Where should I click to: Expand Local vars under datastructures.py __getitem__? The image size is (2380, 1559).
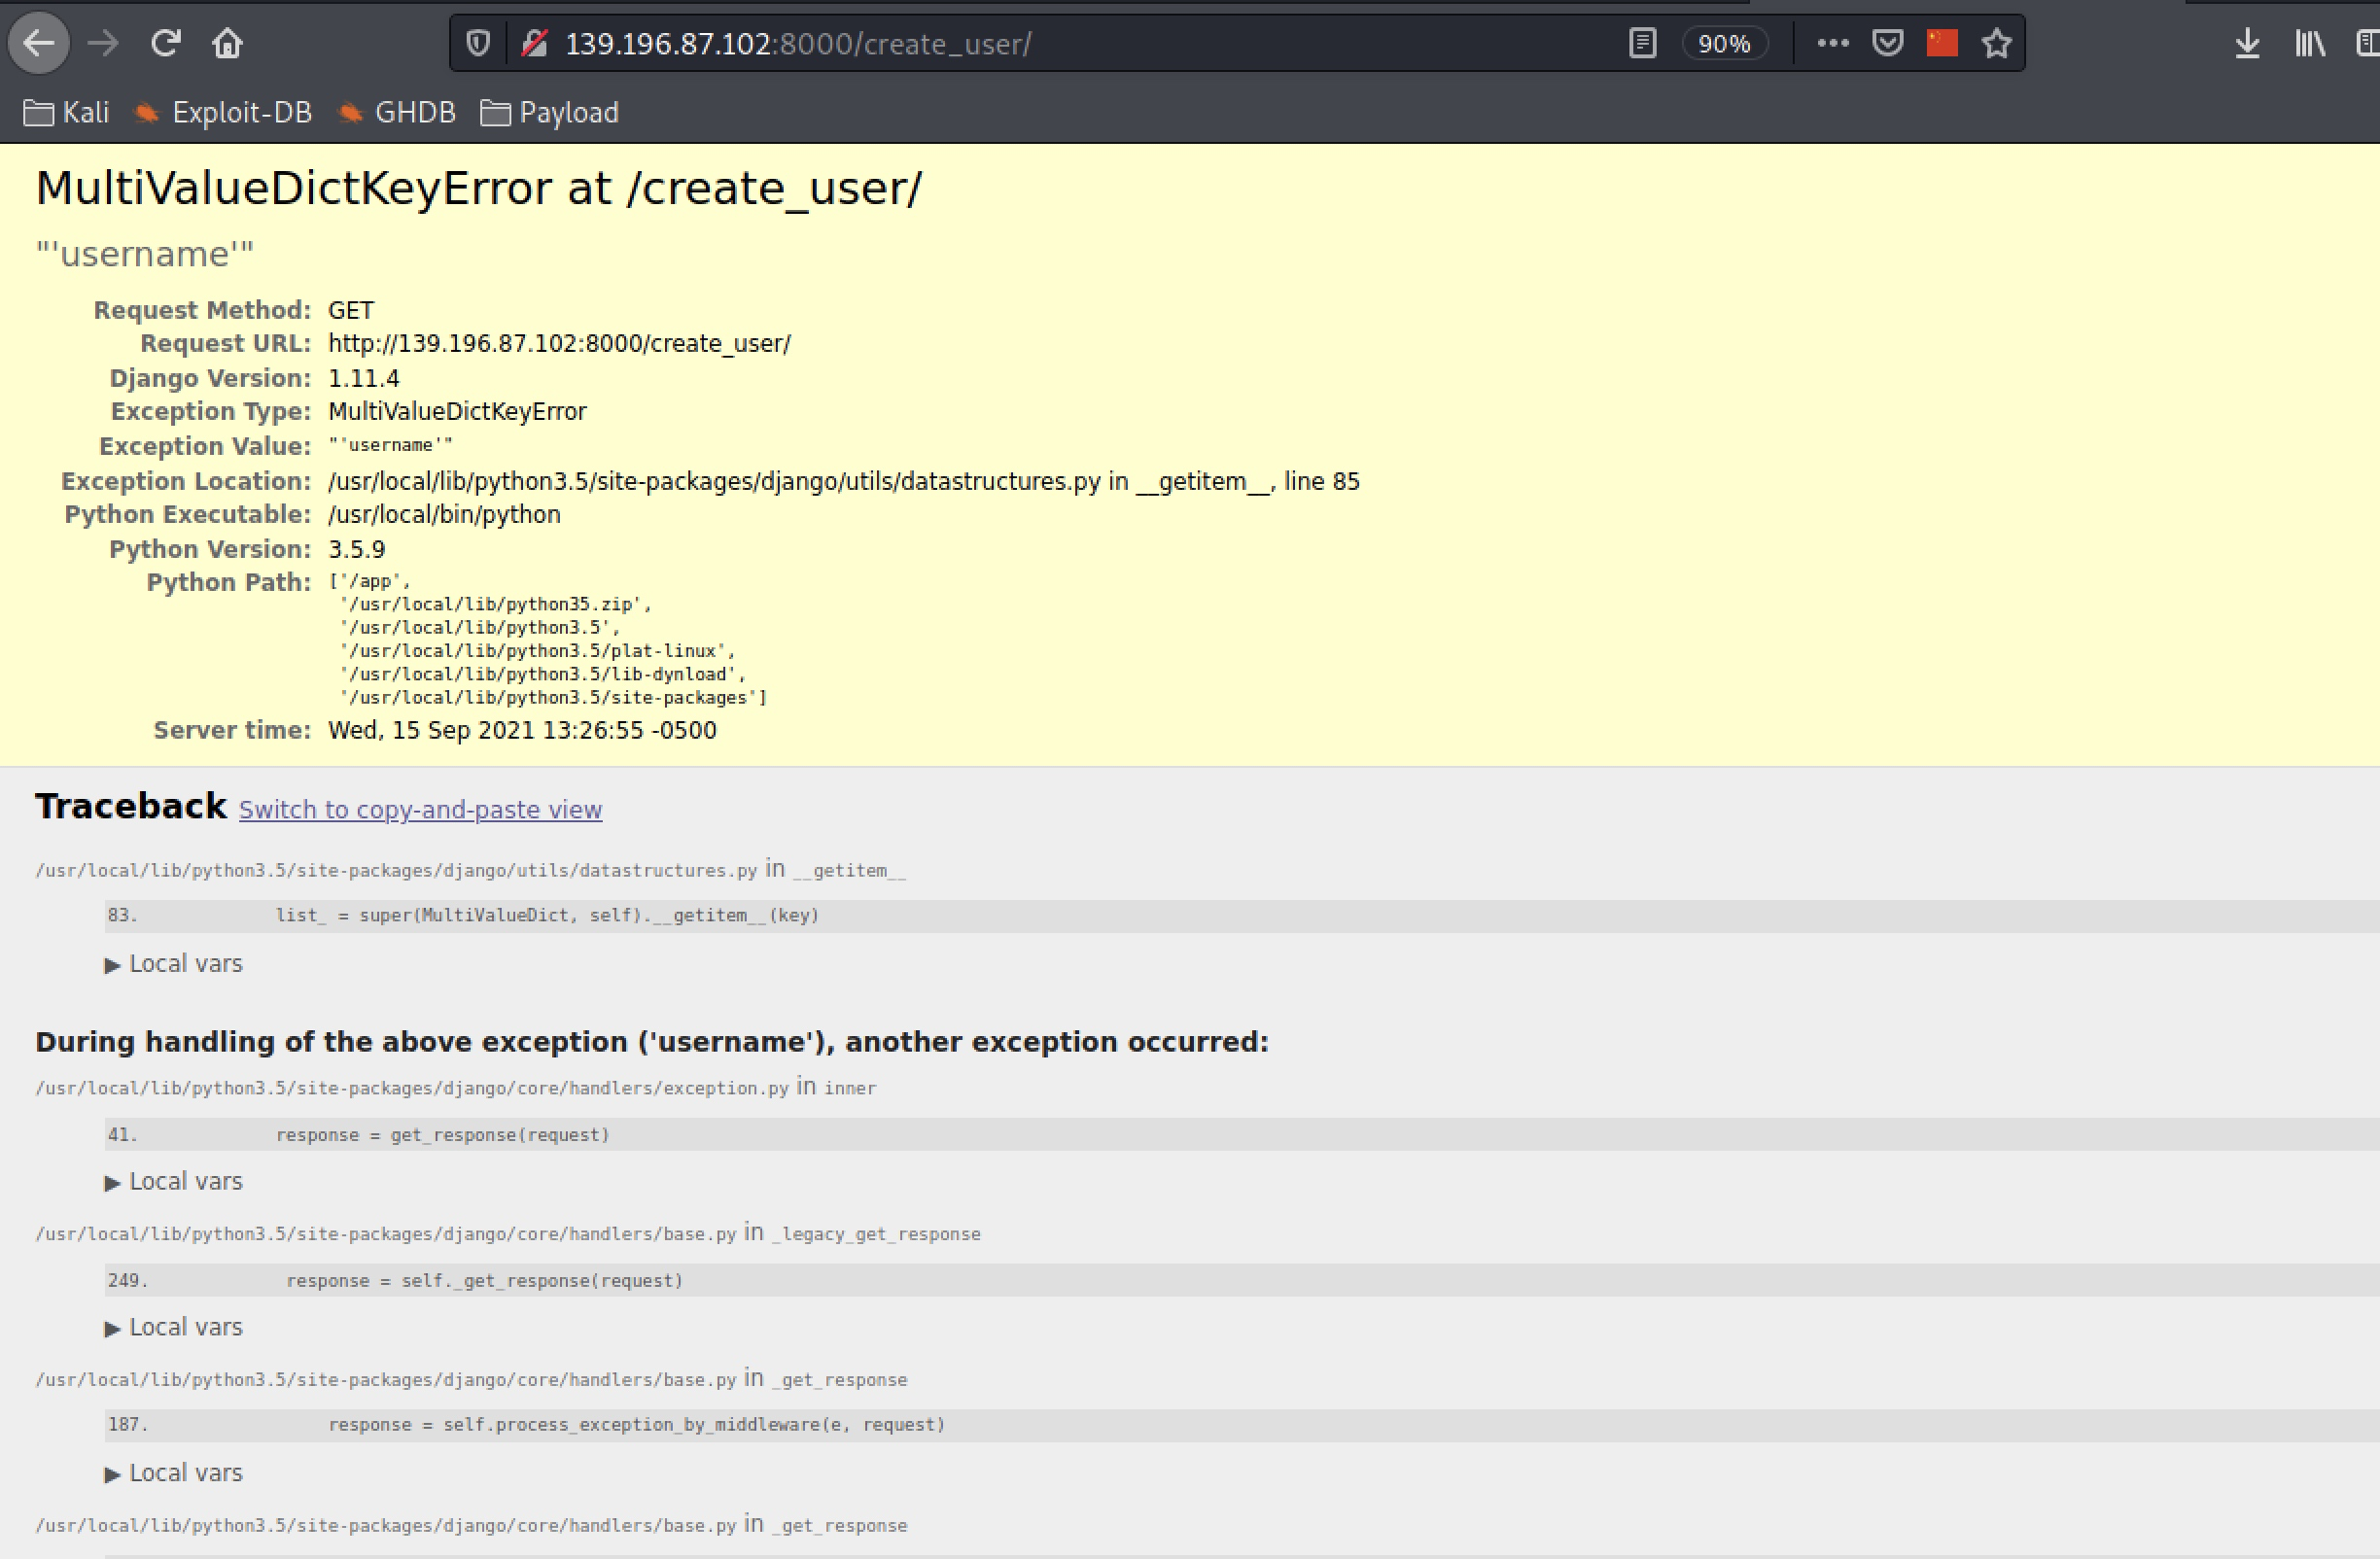pos(174,963)
